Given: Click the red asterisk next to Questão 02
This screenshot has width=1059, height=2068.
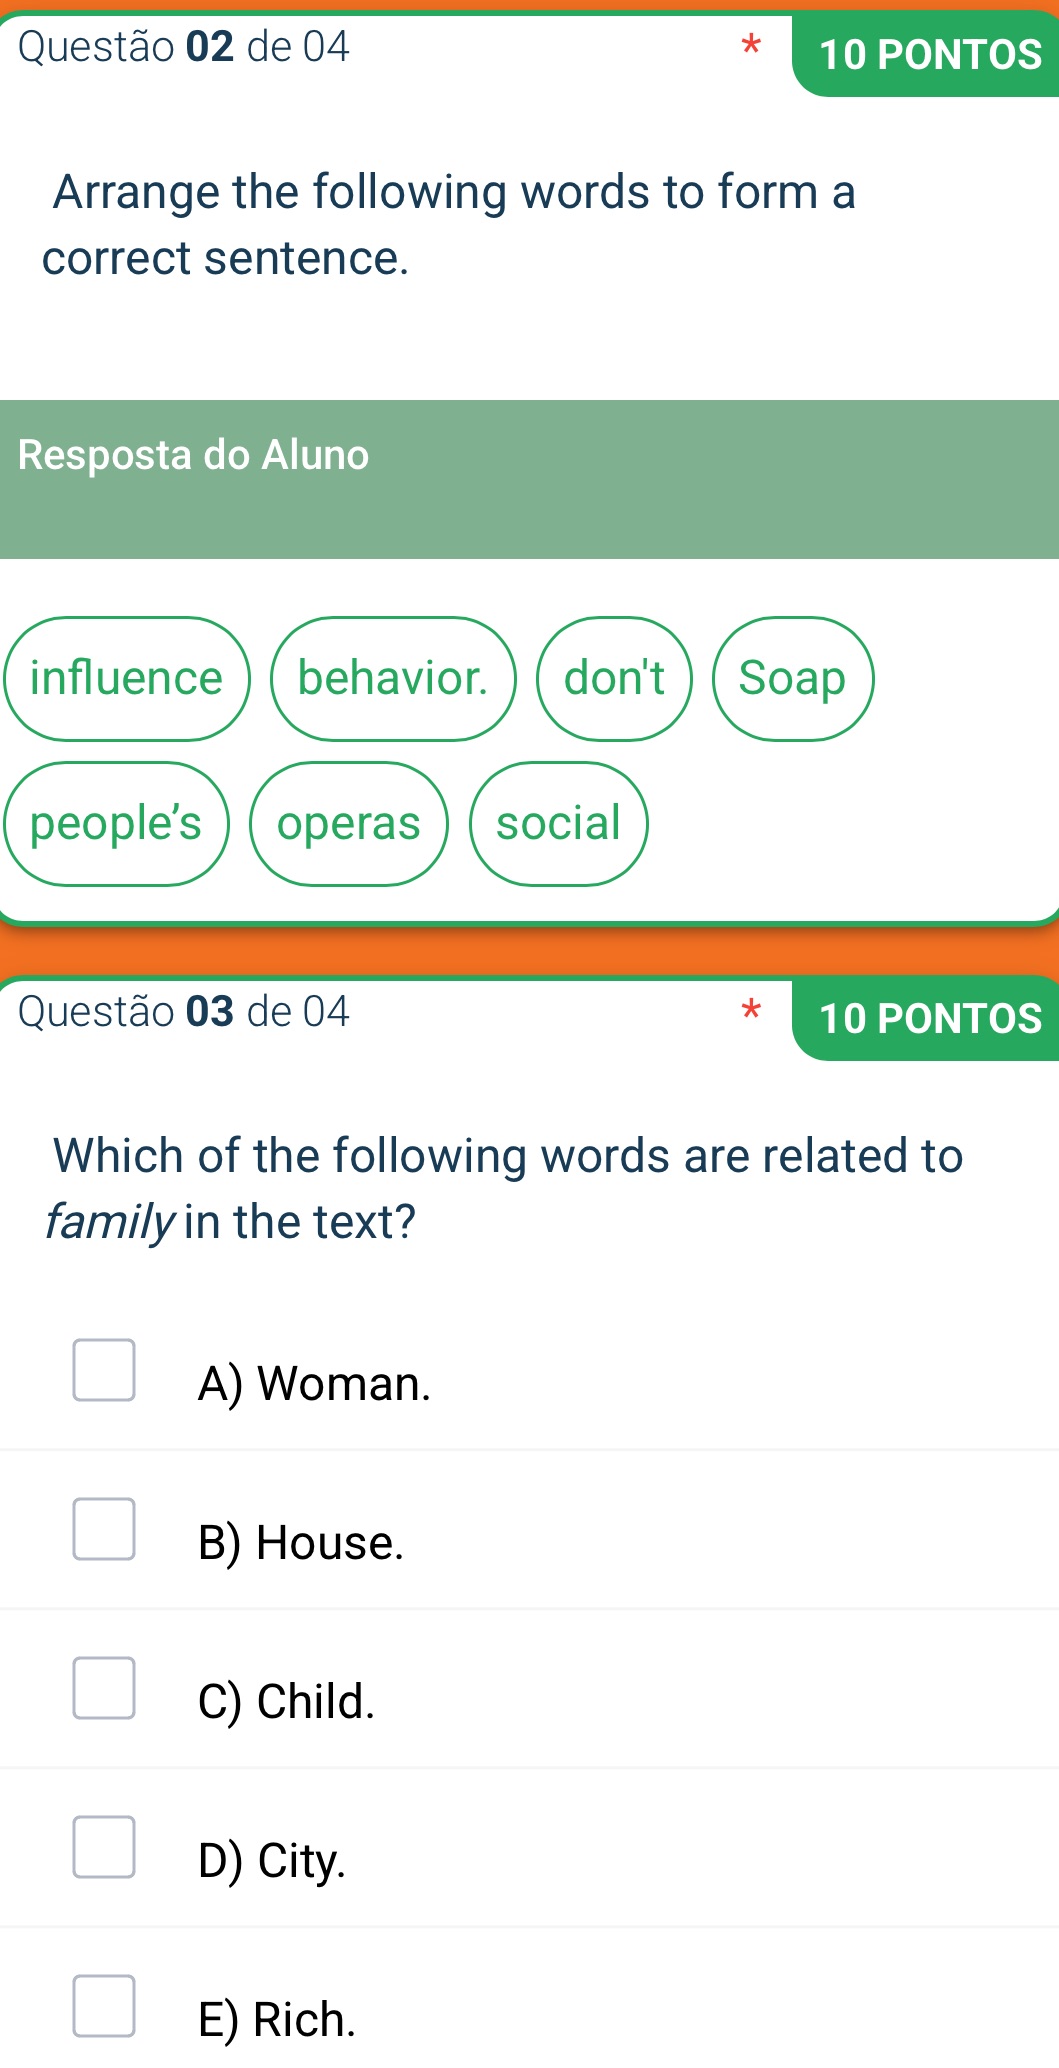Looking at the screenshot, I should (x=751, y=47).
